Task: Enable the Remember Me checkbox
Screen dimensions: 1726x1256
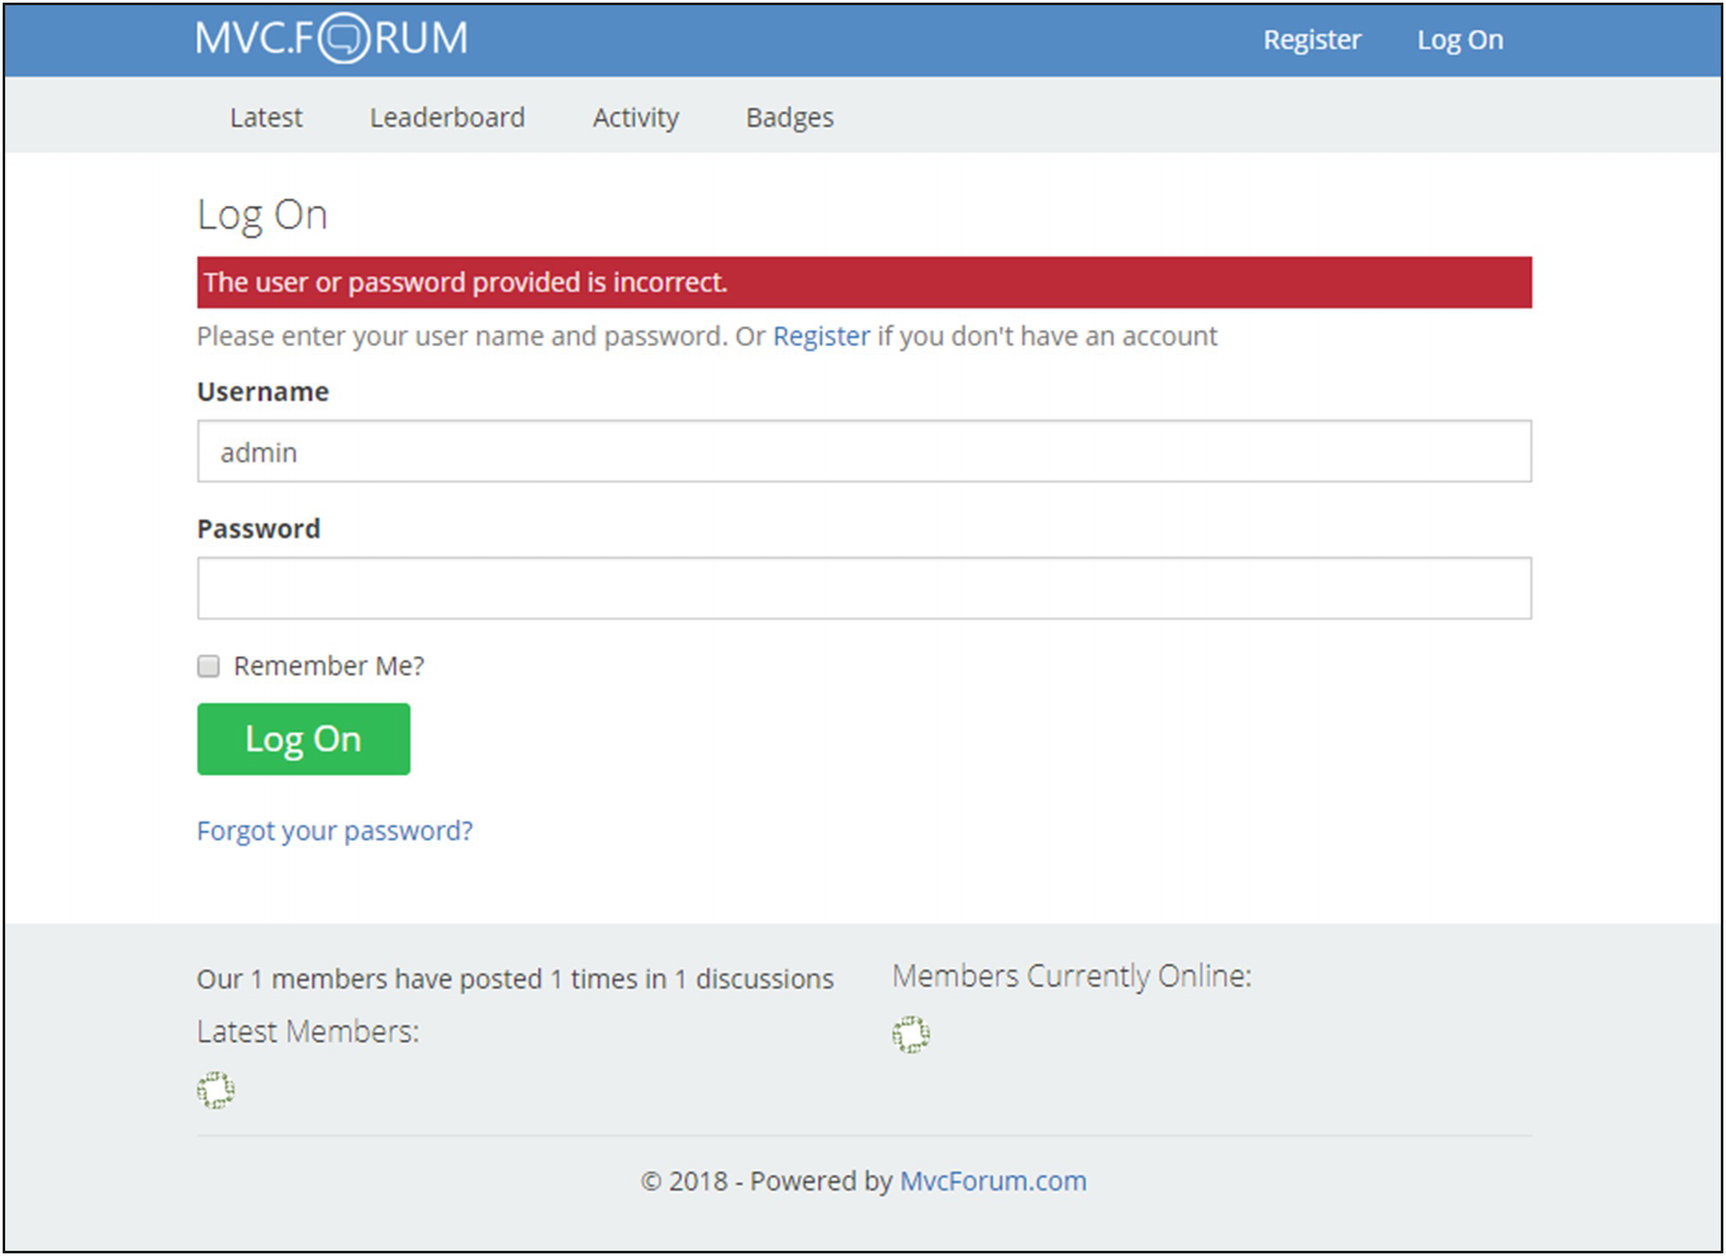Action: (208, 666)
